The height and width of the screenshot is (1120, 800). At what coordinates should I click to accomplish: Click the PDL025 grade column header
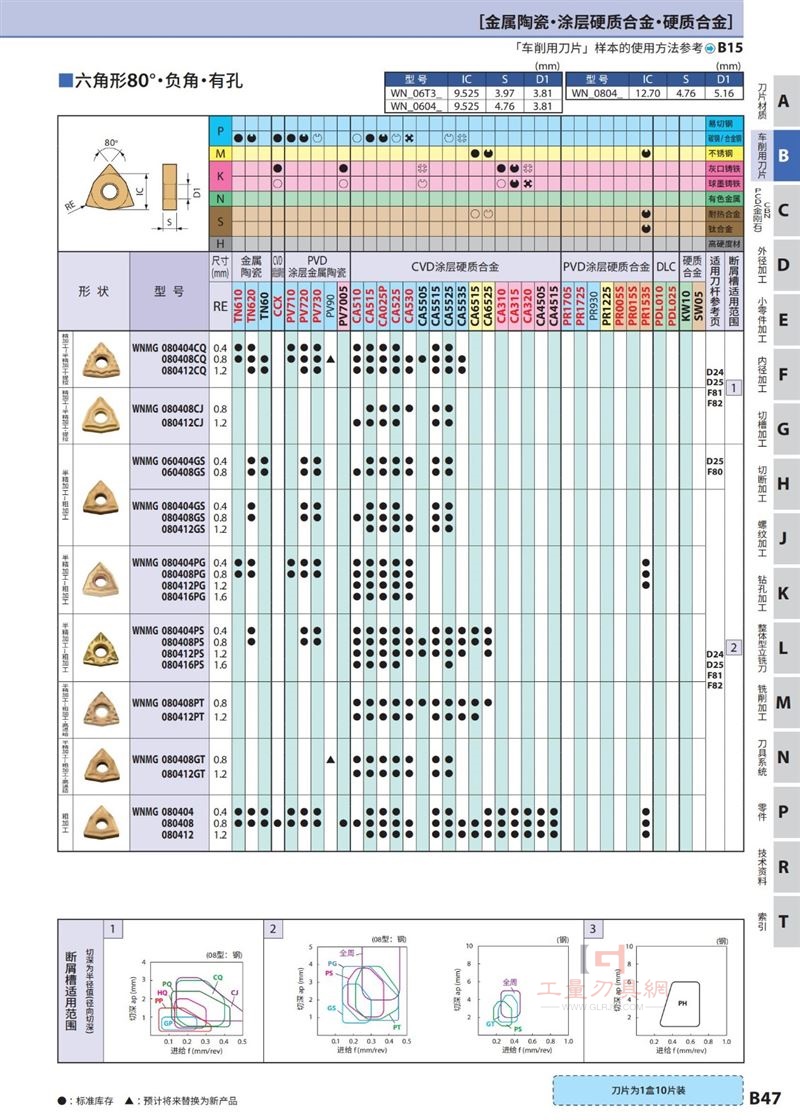pos(671,306)
